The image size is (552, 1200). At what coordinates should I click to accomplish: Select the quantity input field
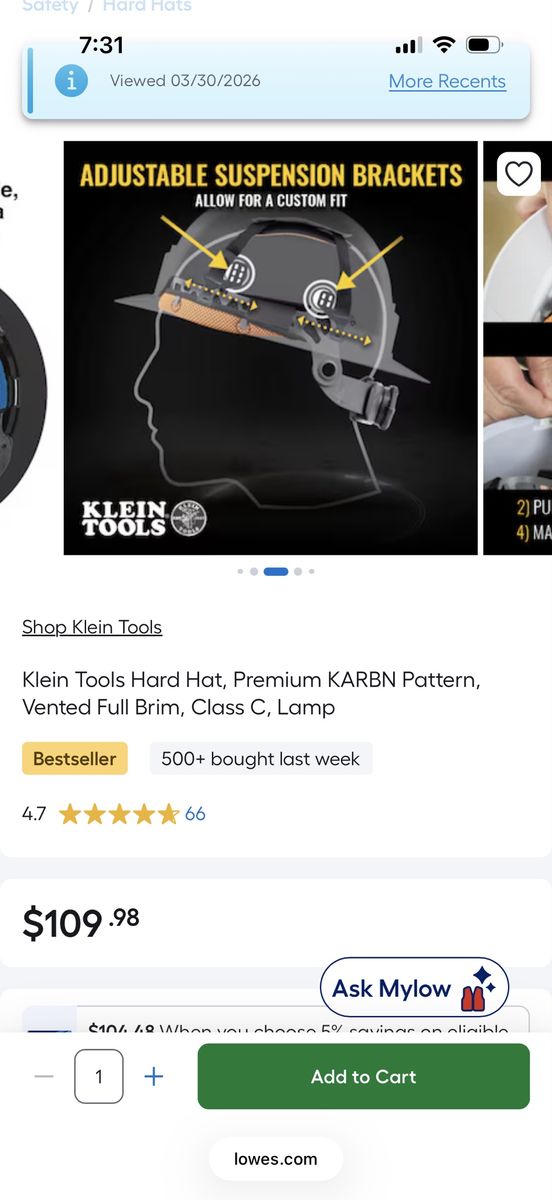pyautogui.click(x=99, y=1076)
